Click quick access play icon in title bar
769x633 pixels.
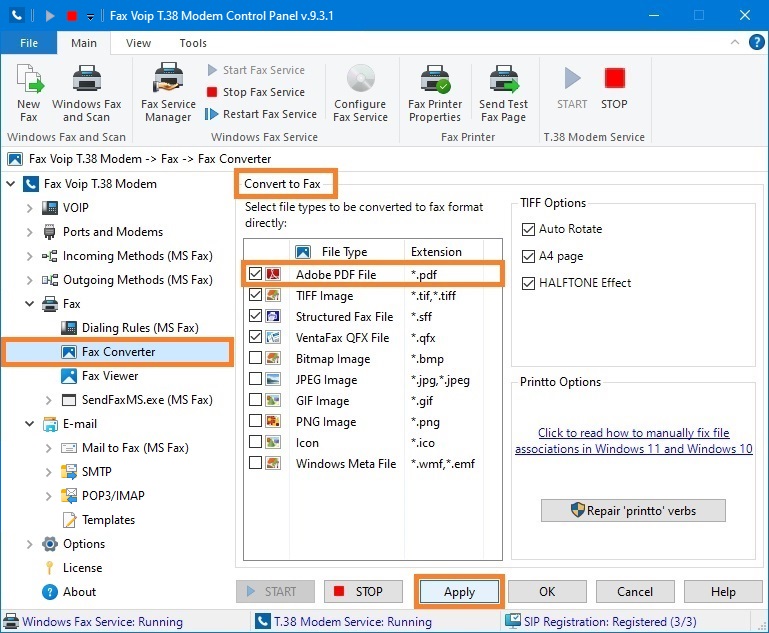click(x=50, y=16)
